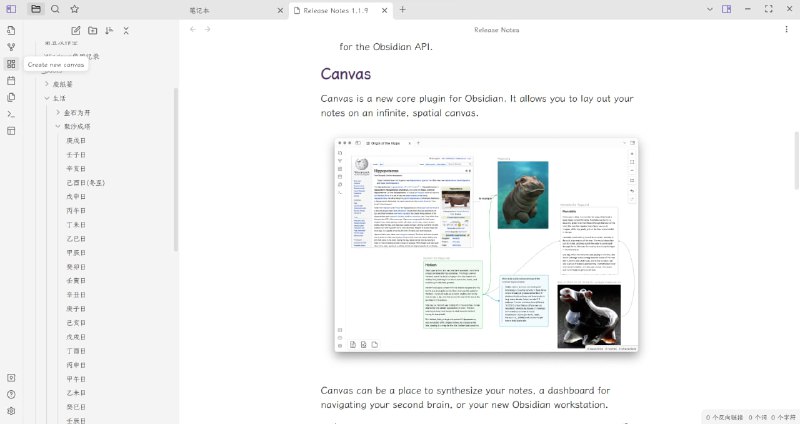Open the quick switcher from ribbon
This screenshot has width=800, height=424.
click(x=11, y=31)
